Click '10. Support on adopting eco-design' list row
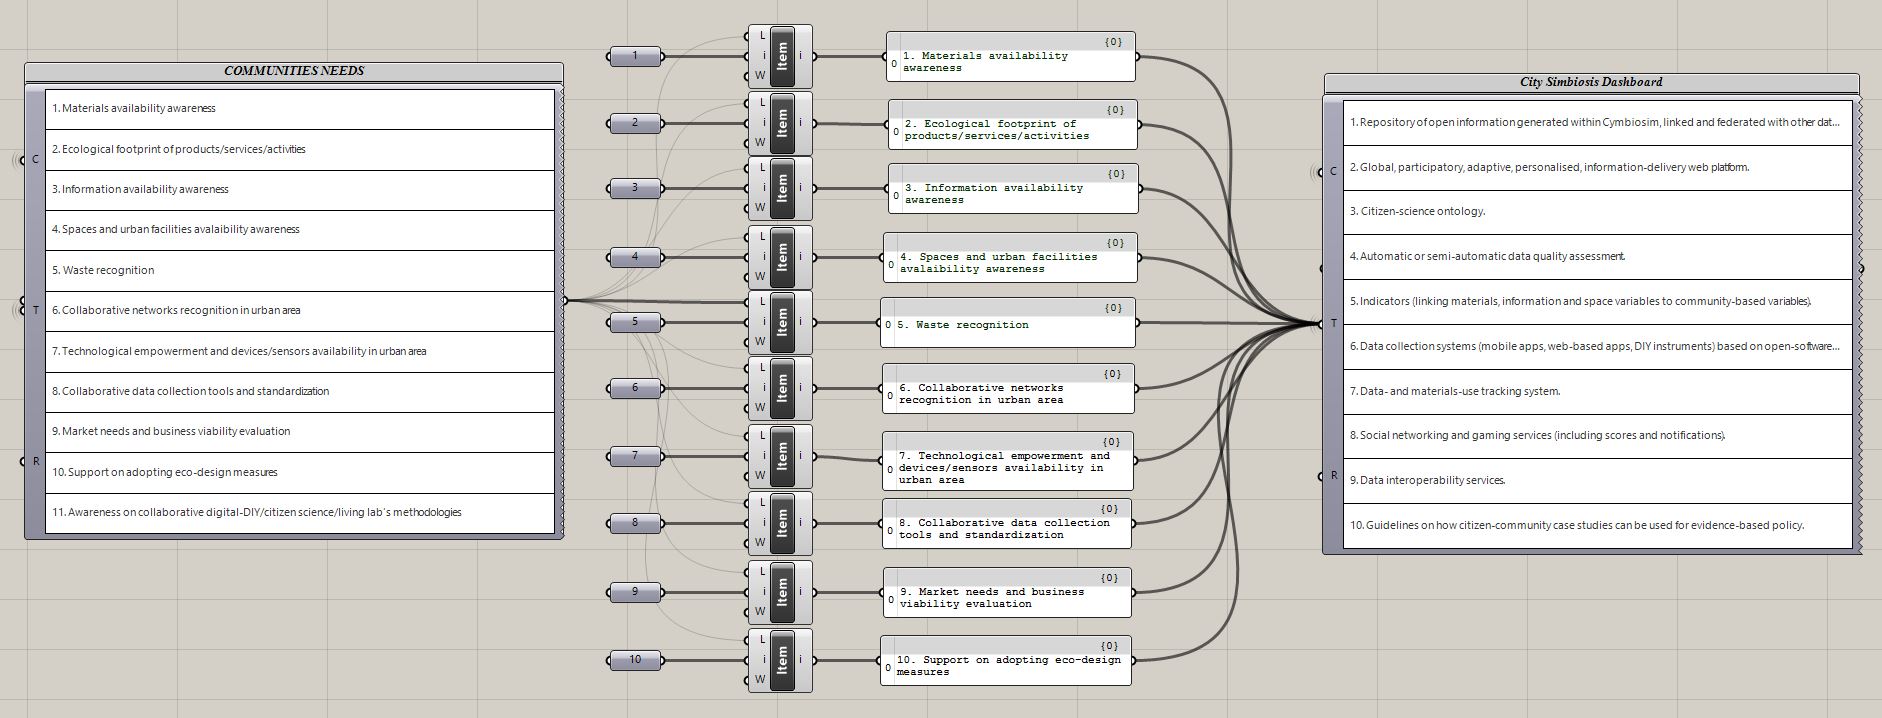Screen dimensions: 1882x718 coord(300,473)
